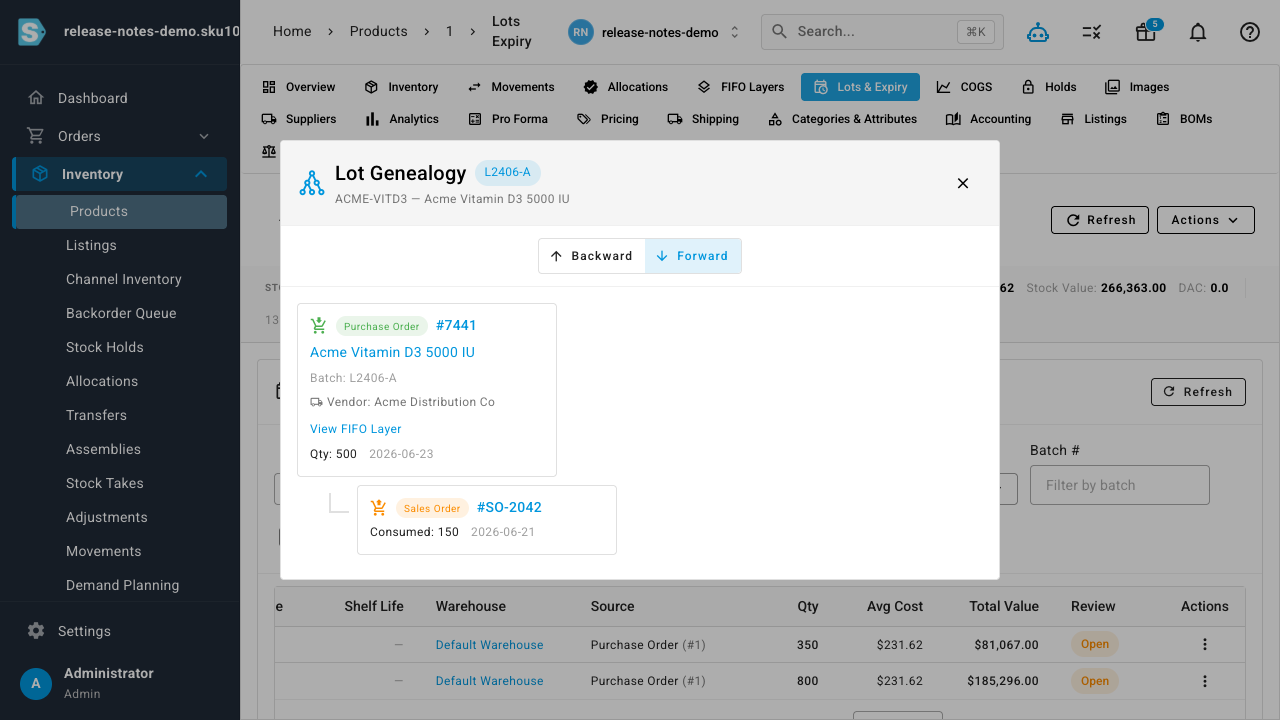The height and width of the screenshot is (720, 1280).
Task: Click the L2406-A lot badge
Action: (508, 173)
